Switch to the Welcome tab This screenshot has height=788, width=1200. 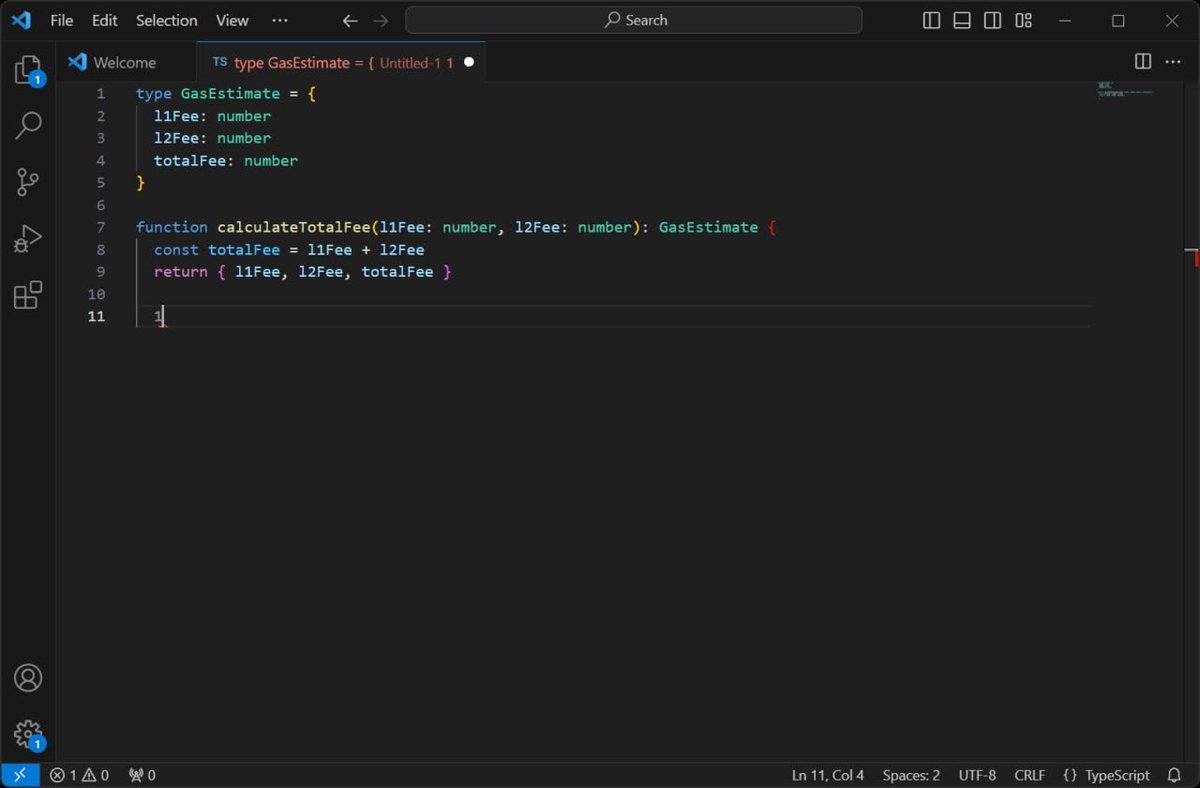point(125,62)
